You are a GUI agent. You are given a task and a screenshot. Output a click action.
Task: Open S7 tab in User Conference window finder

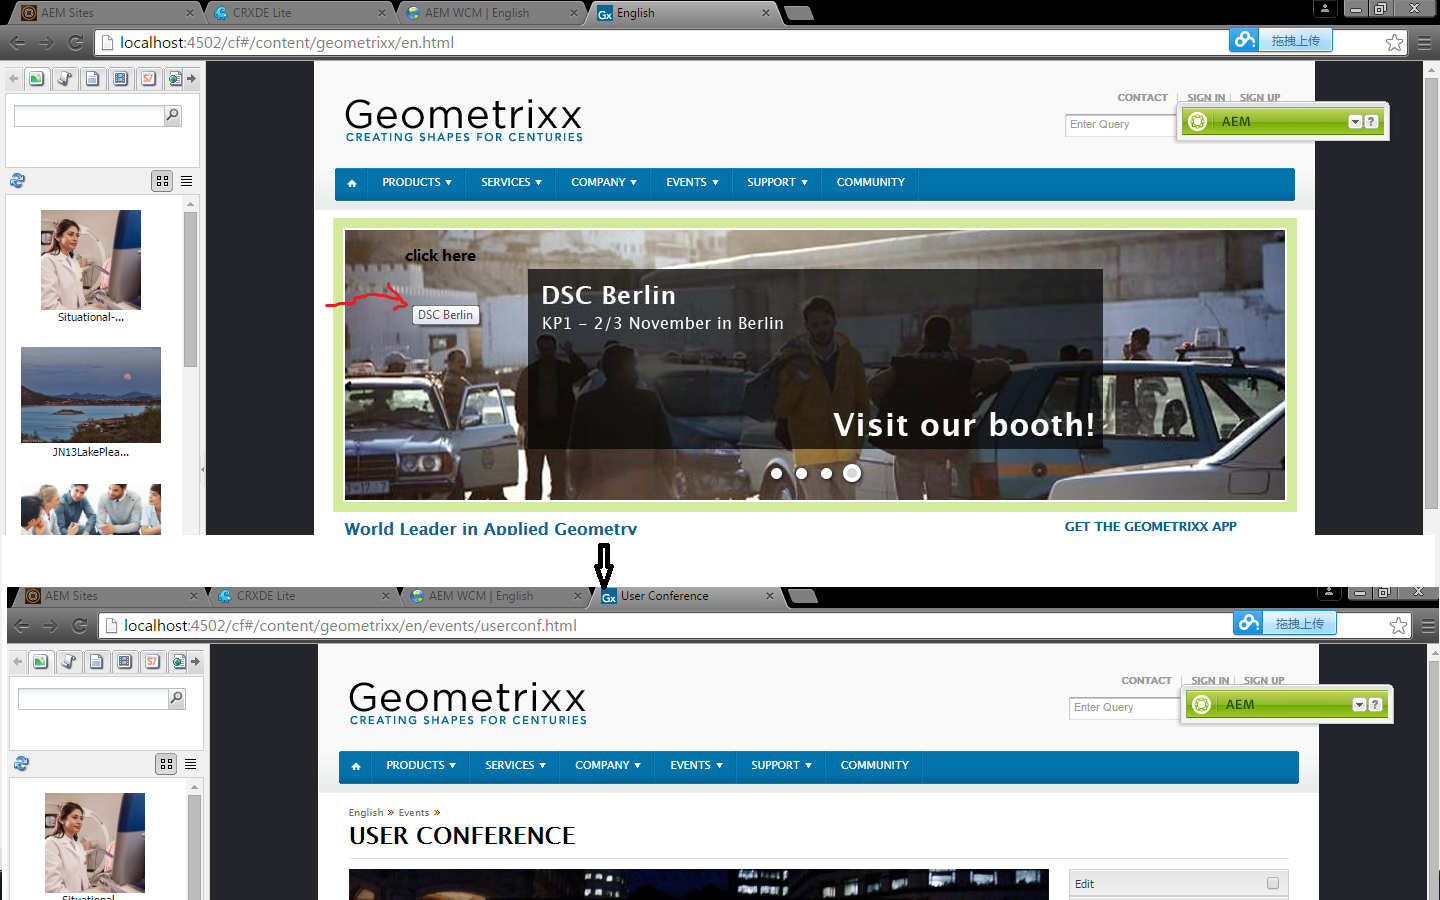153,662
